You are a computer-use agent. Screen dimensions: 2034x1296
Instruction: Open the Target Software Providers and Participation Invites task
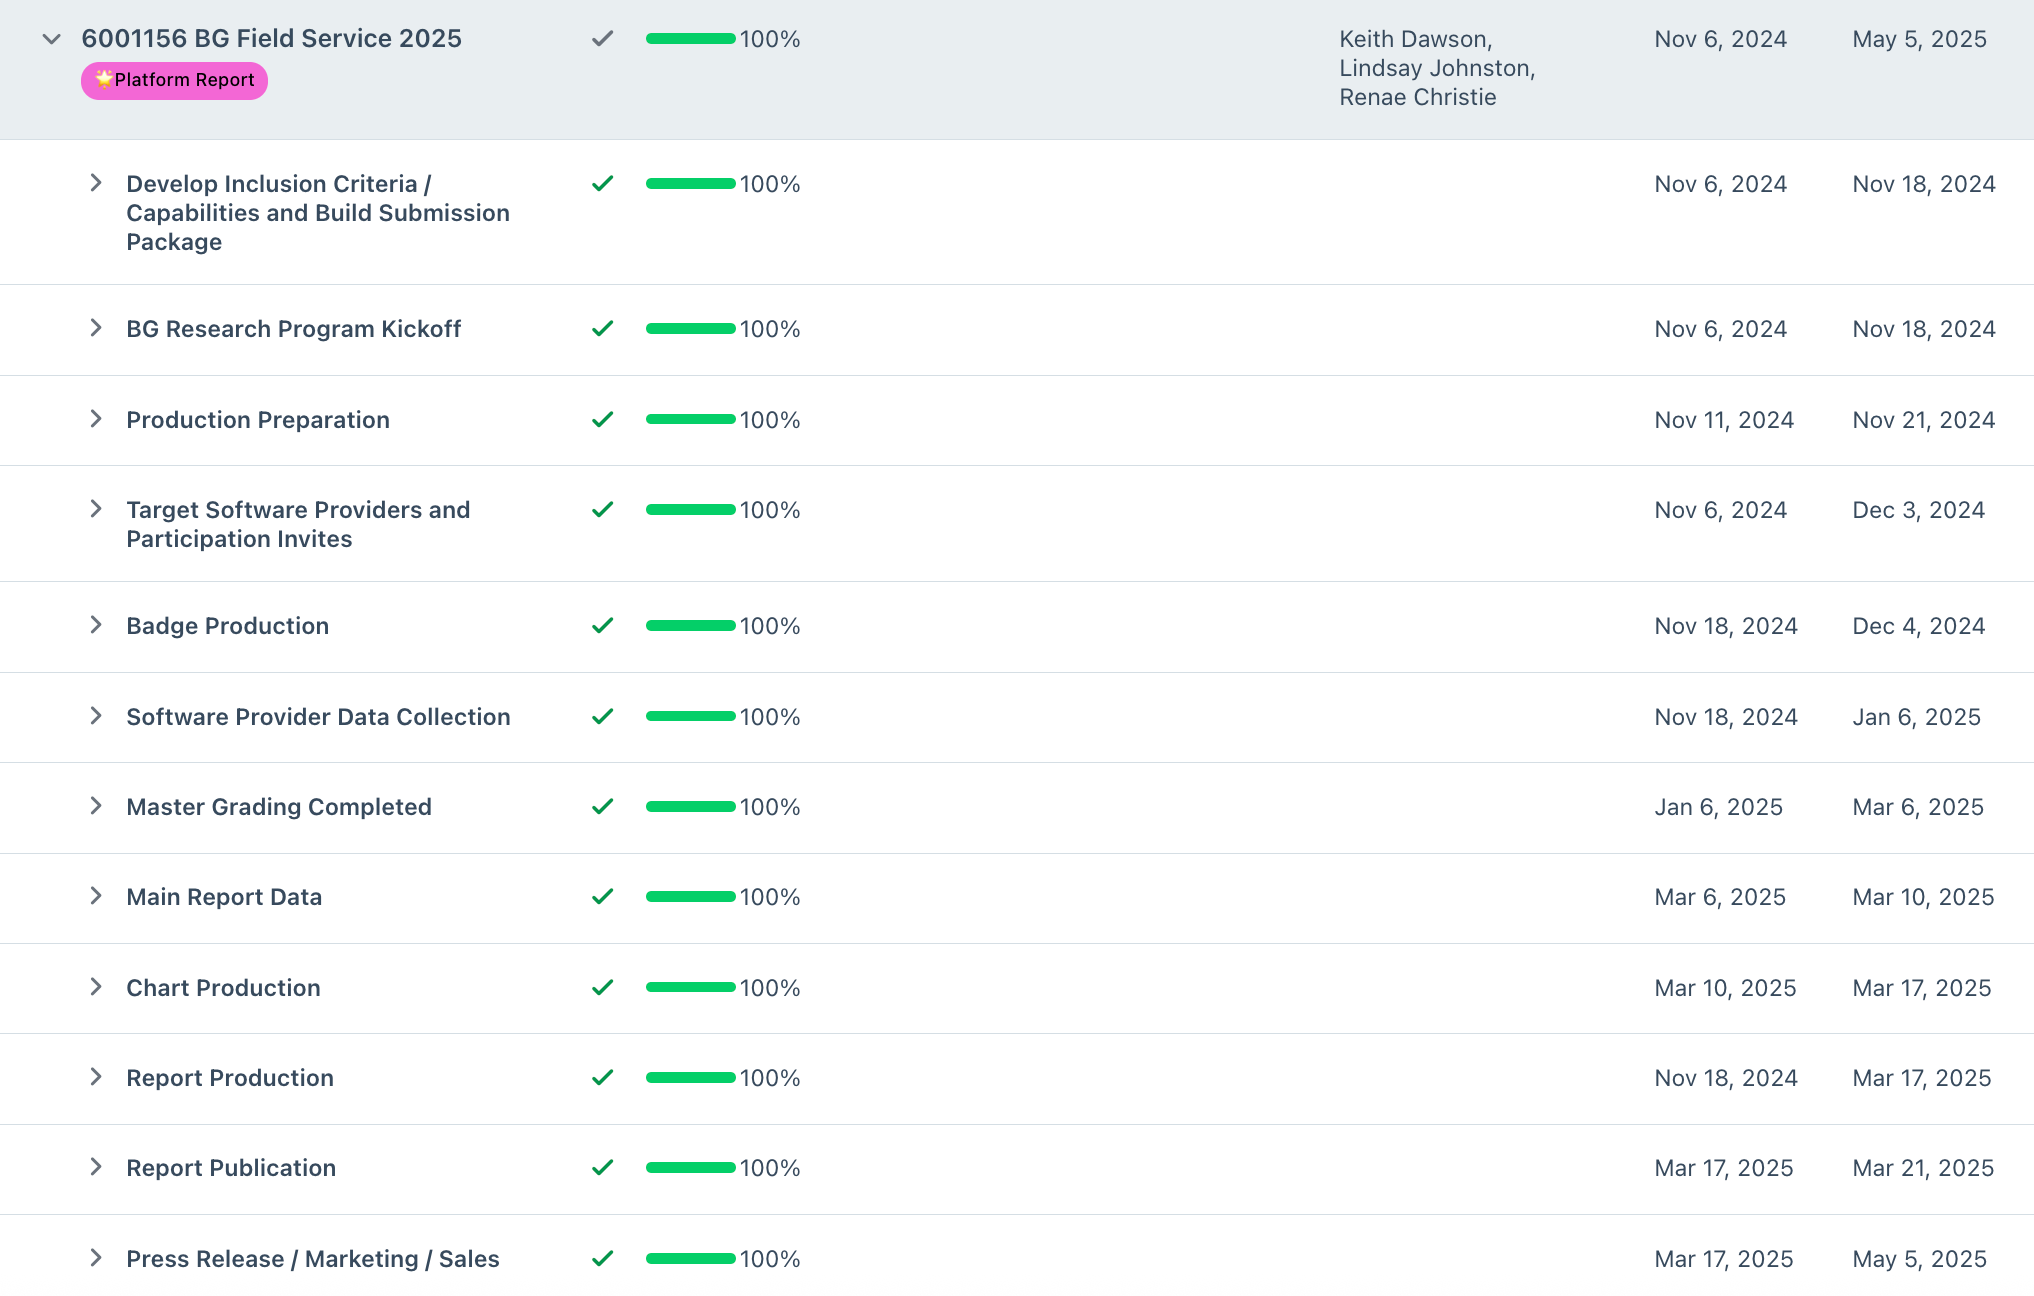coord(298,524)
